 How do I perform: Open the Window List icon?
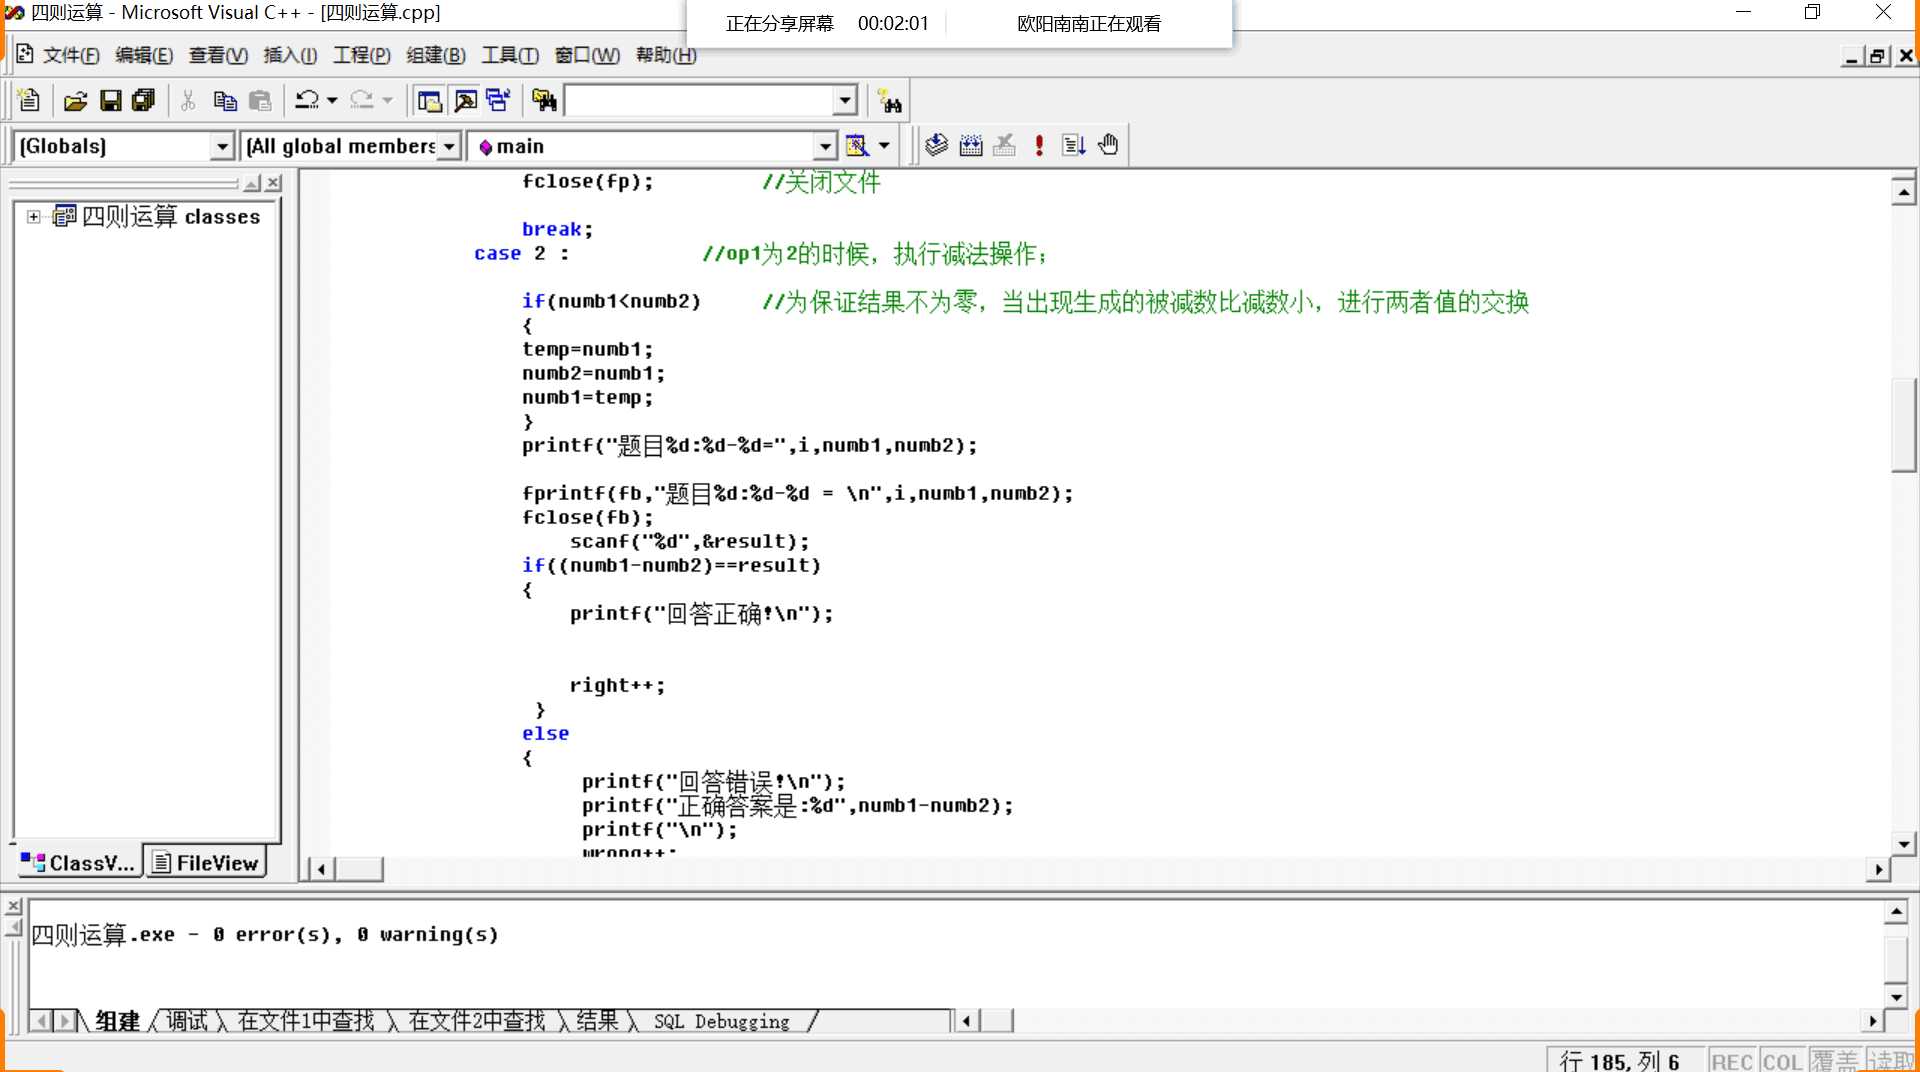tap(498, 101)
